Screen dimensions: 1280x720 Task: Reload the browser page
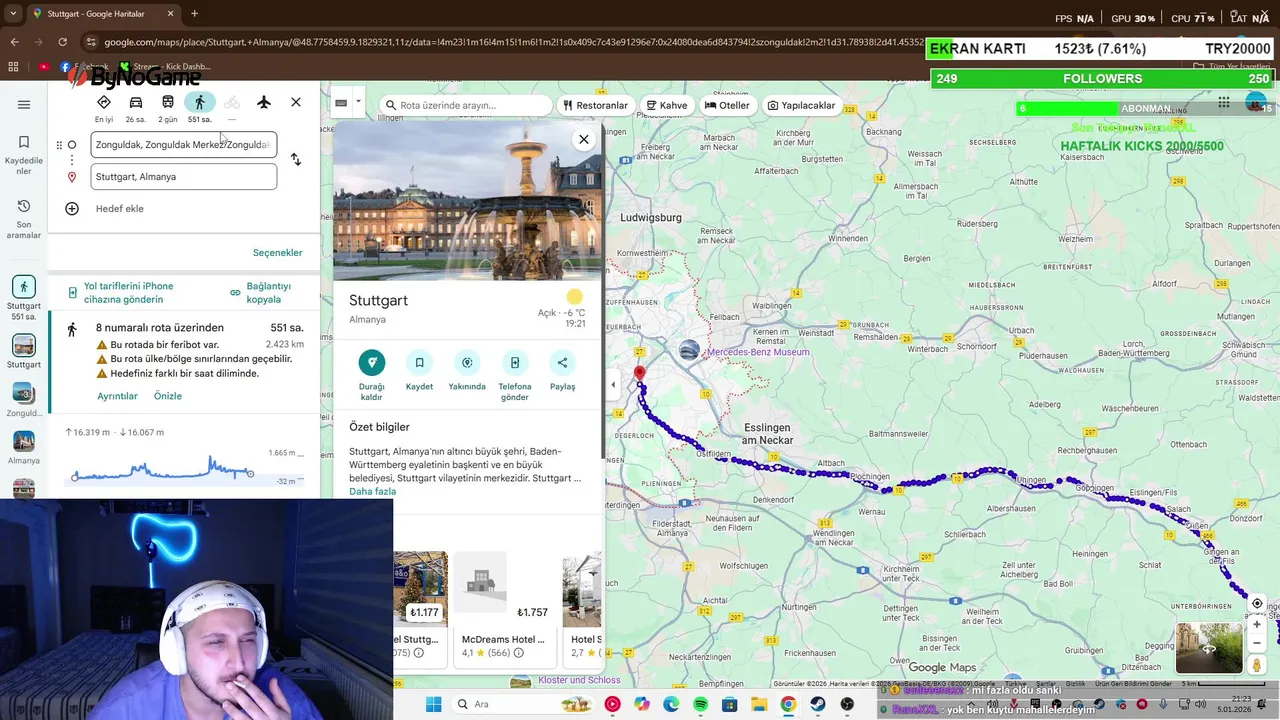[x=62, y=42]
